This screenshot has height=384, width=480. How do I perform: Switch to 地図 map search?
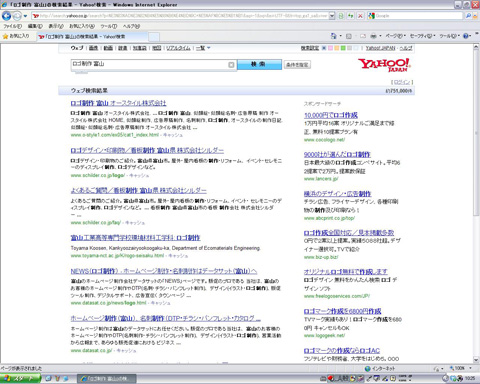tap(157, 48)
